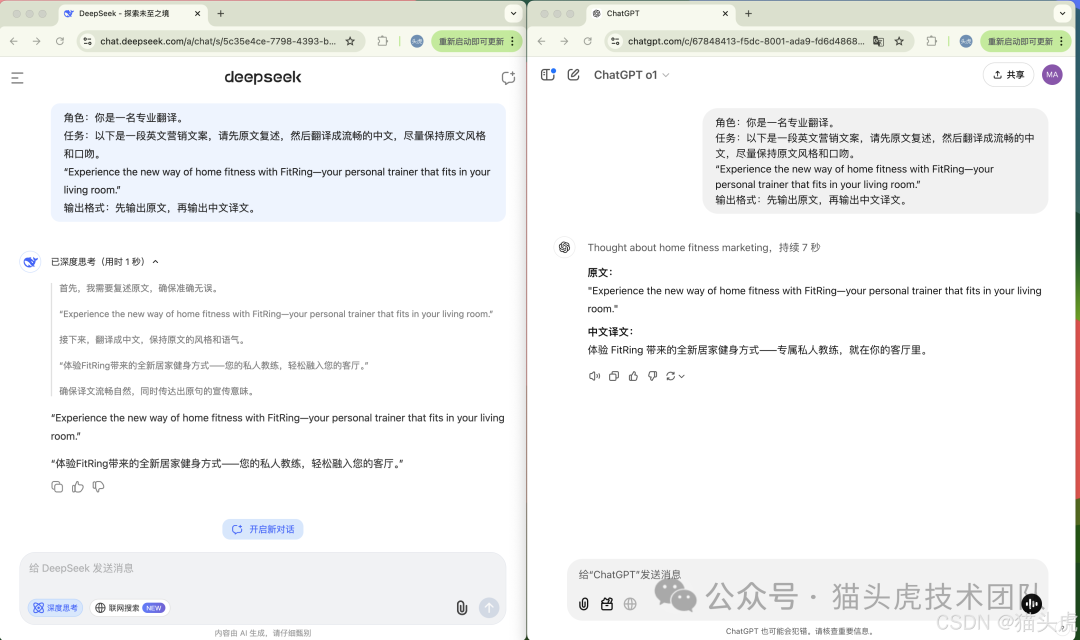
Task: Expand Thought about home fitness marketing details
Action: 703,247
